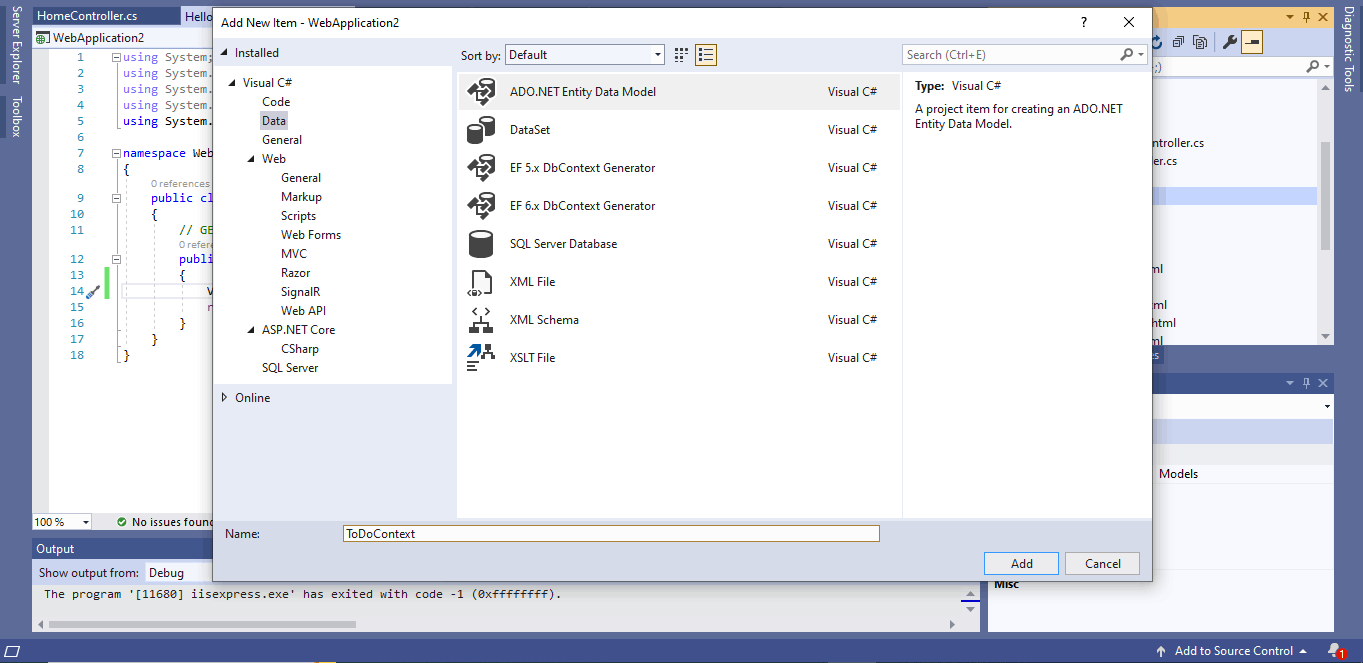Select the XSLT File template icon
Screen dimensions: 1363x663
(481, 358)
